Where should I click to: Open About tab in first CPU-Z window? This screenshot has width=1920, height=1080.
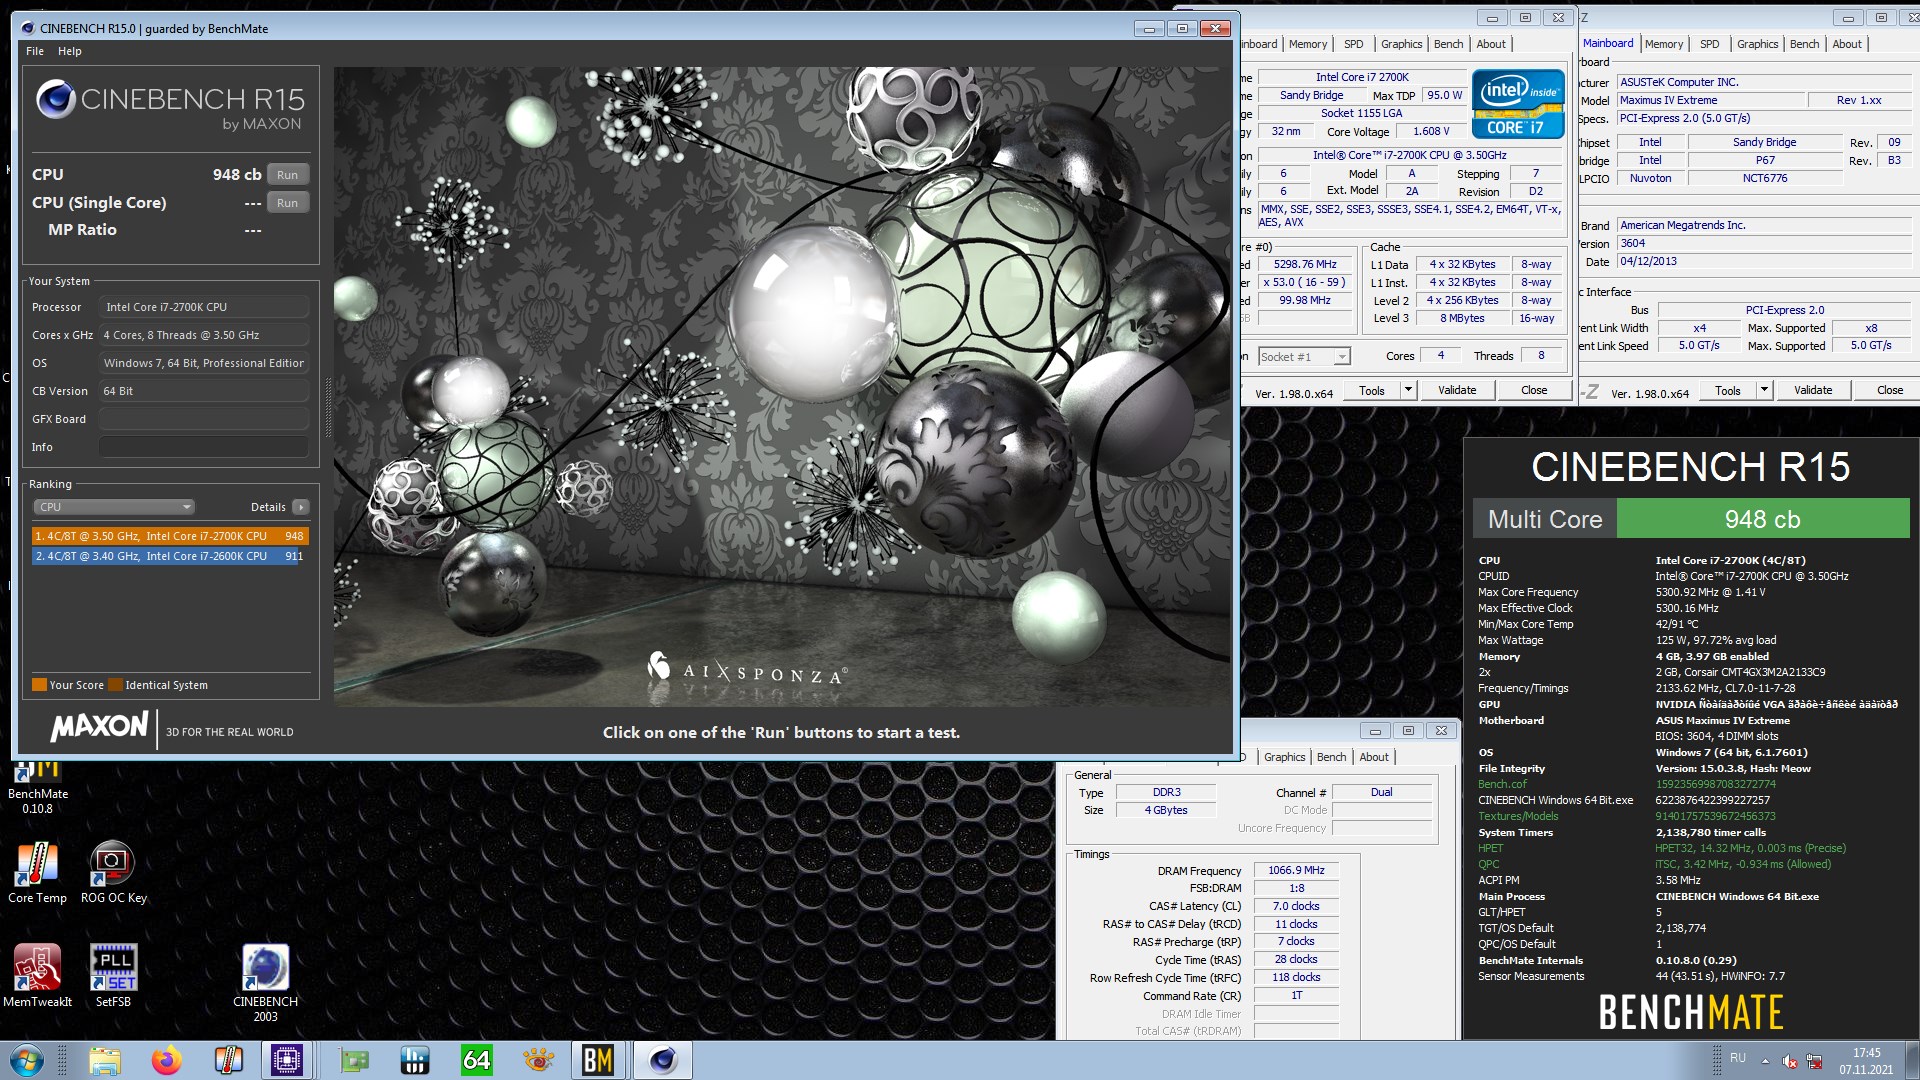[1491, 44]
